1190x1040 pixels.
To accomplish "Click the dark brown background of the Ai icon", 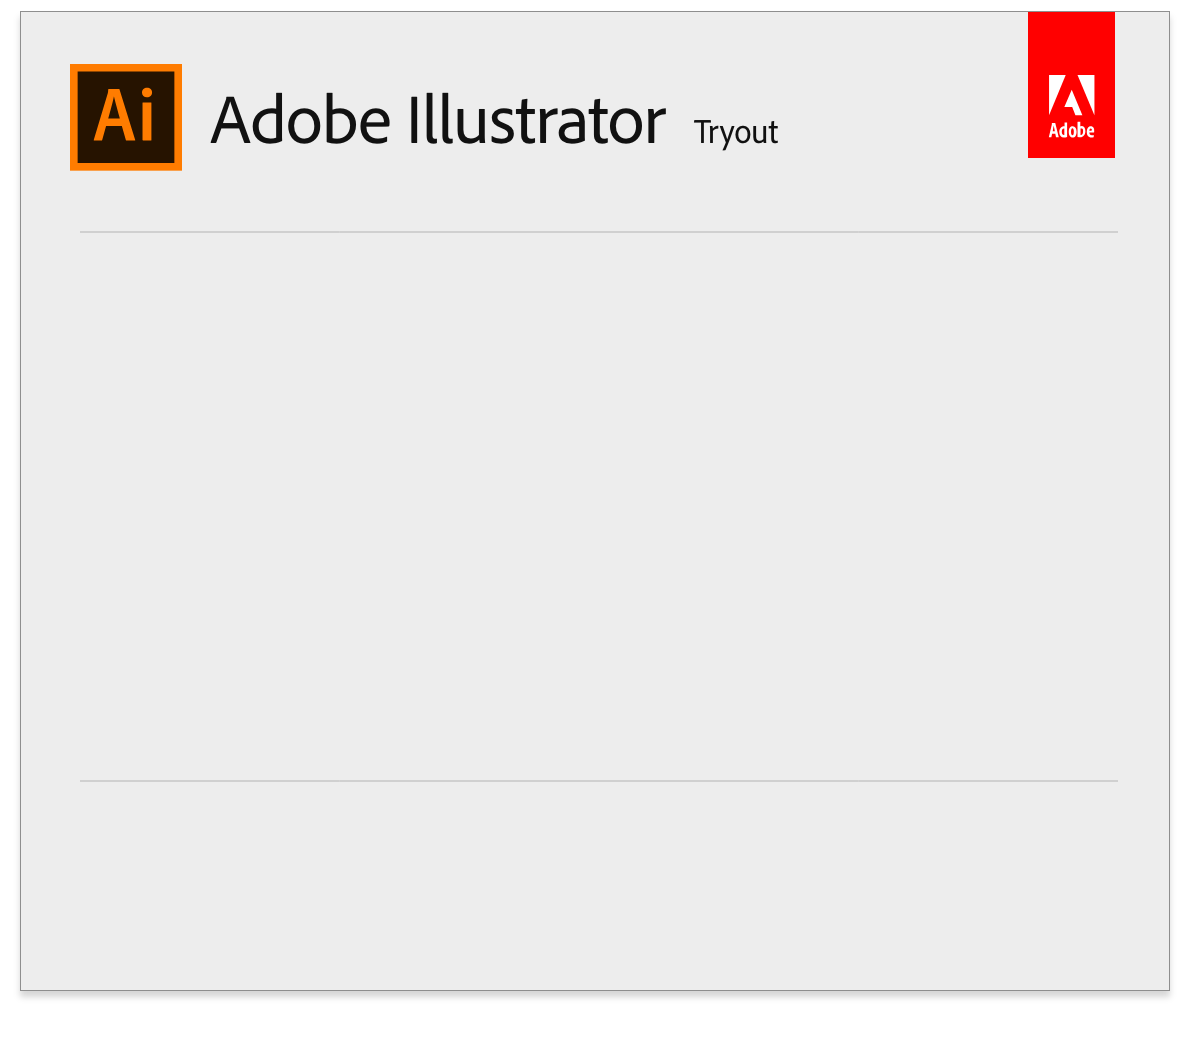I will click(126, 153).
